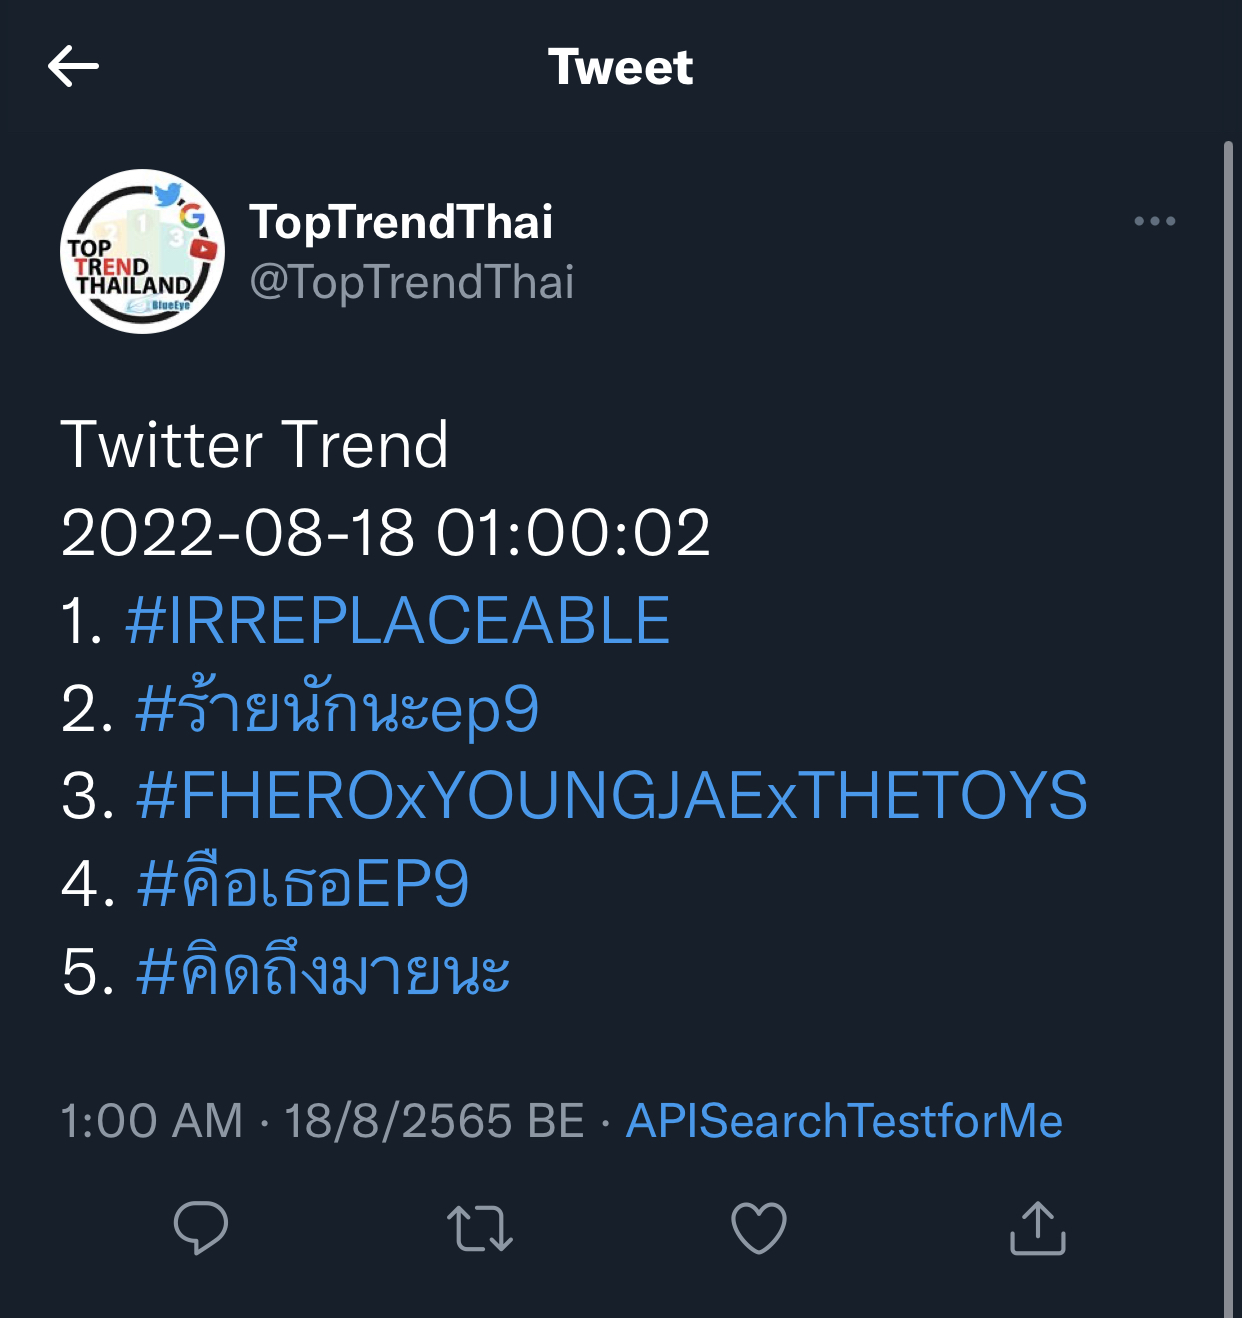This screenshot has width=1242, height=1318.
Task: Open APISearchTestforMe source link
Action: tap(844, 1121)
